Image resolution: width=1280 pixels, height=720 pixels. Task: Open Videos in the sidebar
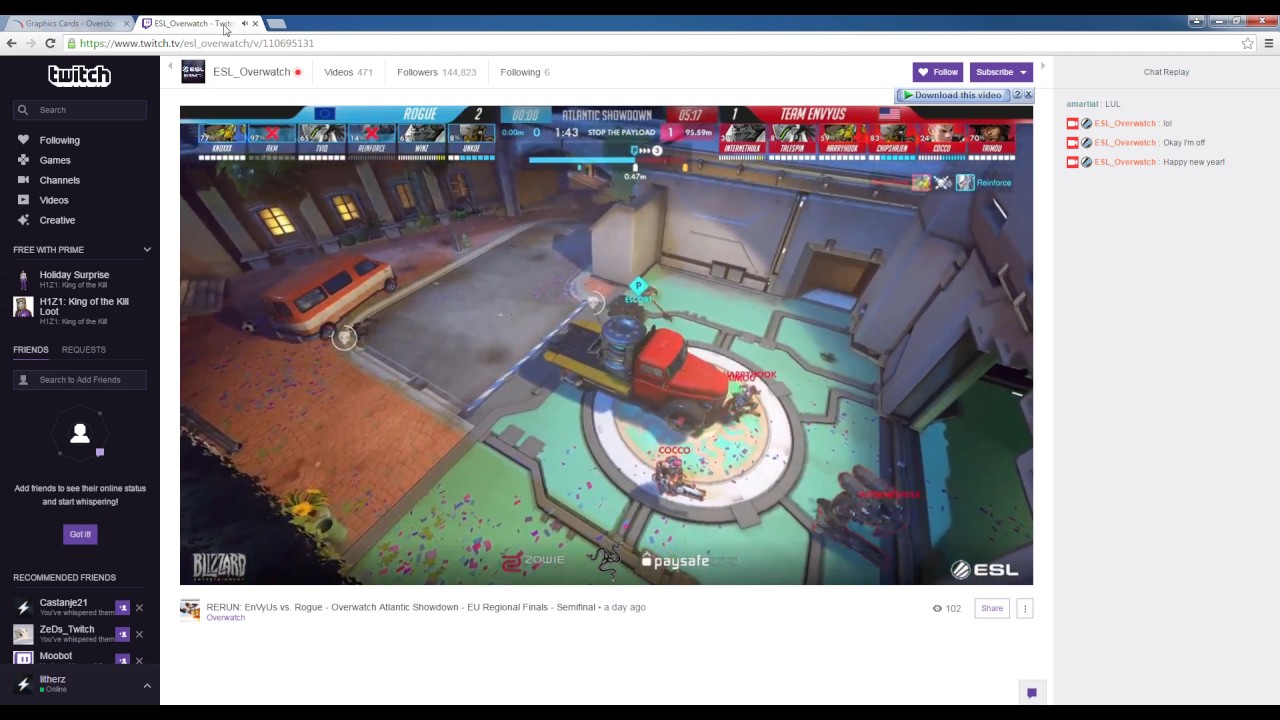point(54,200)
